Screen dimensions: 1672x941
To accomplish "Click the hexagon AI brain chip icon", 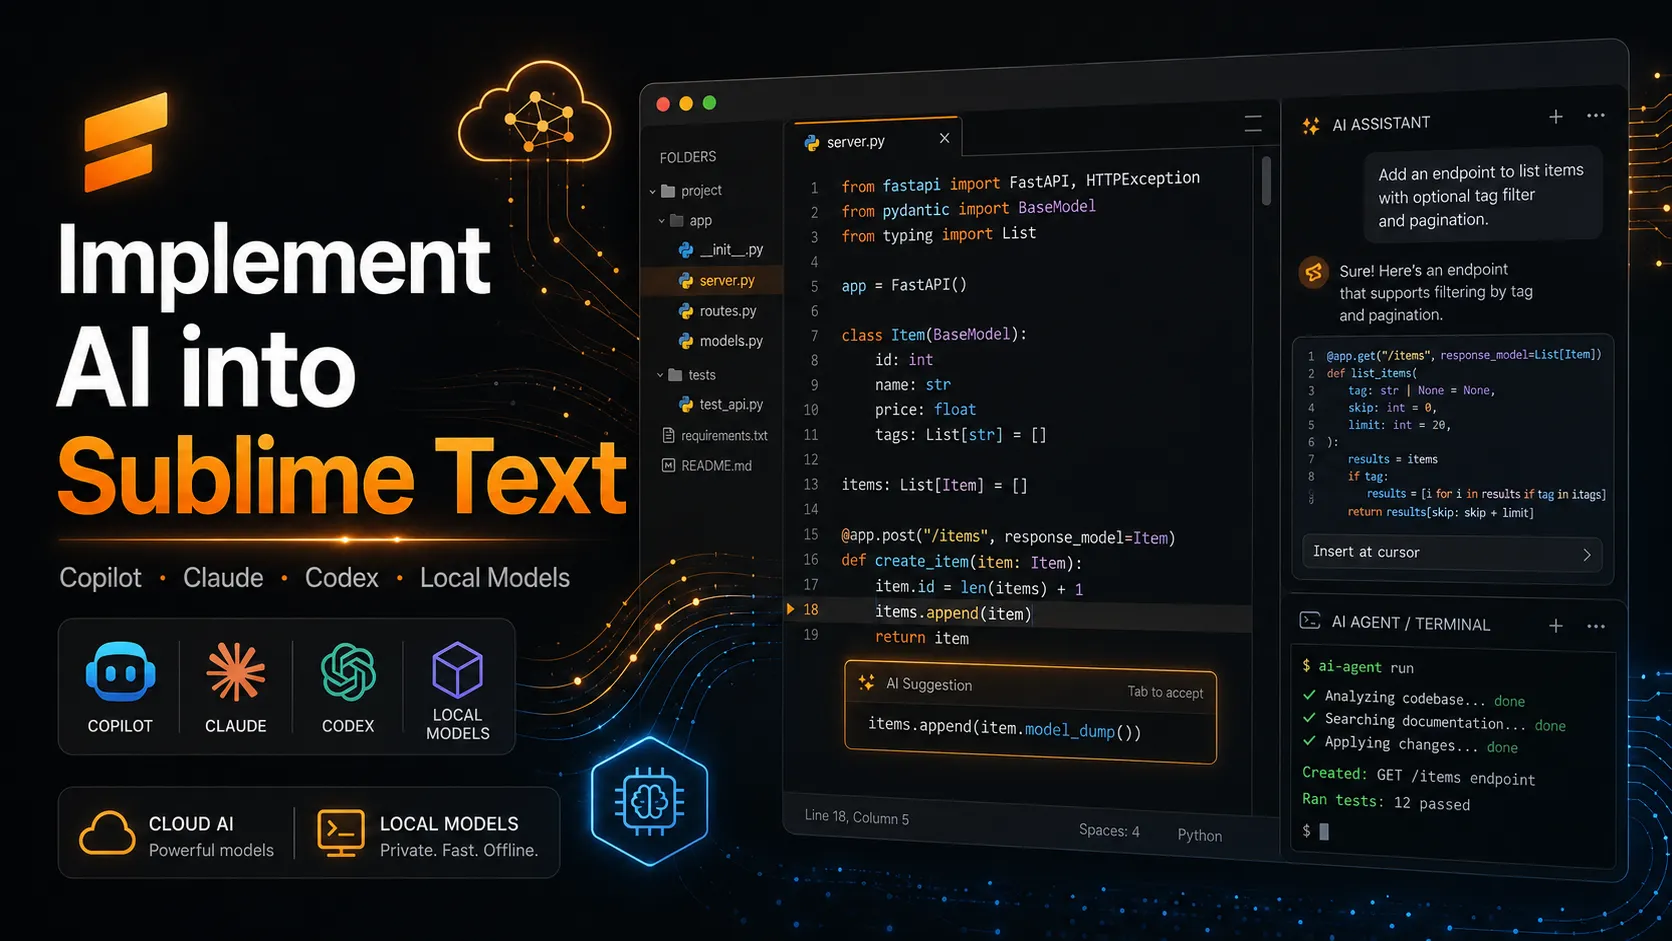I will 649,801.
